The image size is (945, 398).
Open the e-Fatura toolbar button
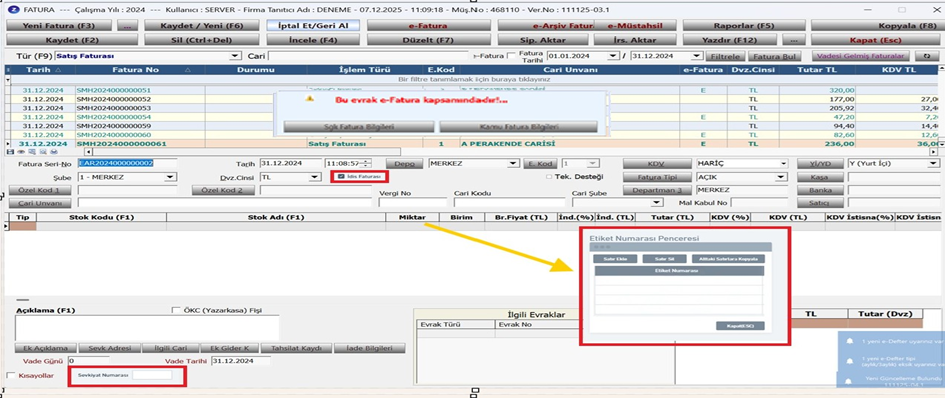click(429, 26)
